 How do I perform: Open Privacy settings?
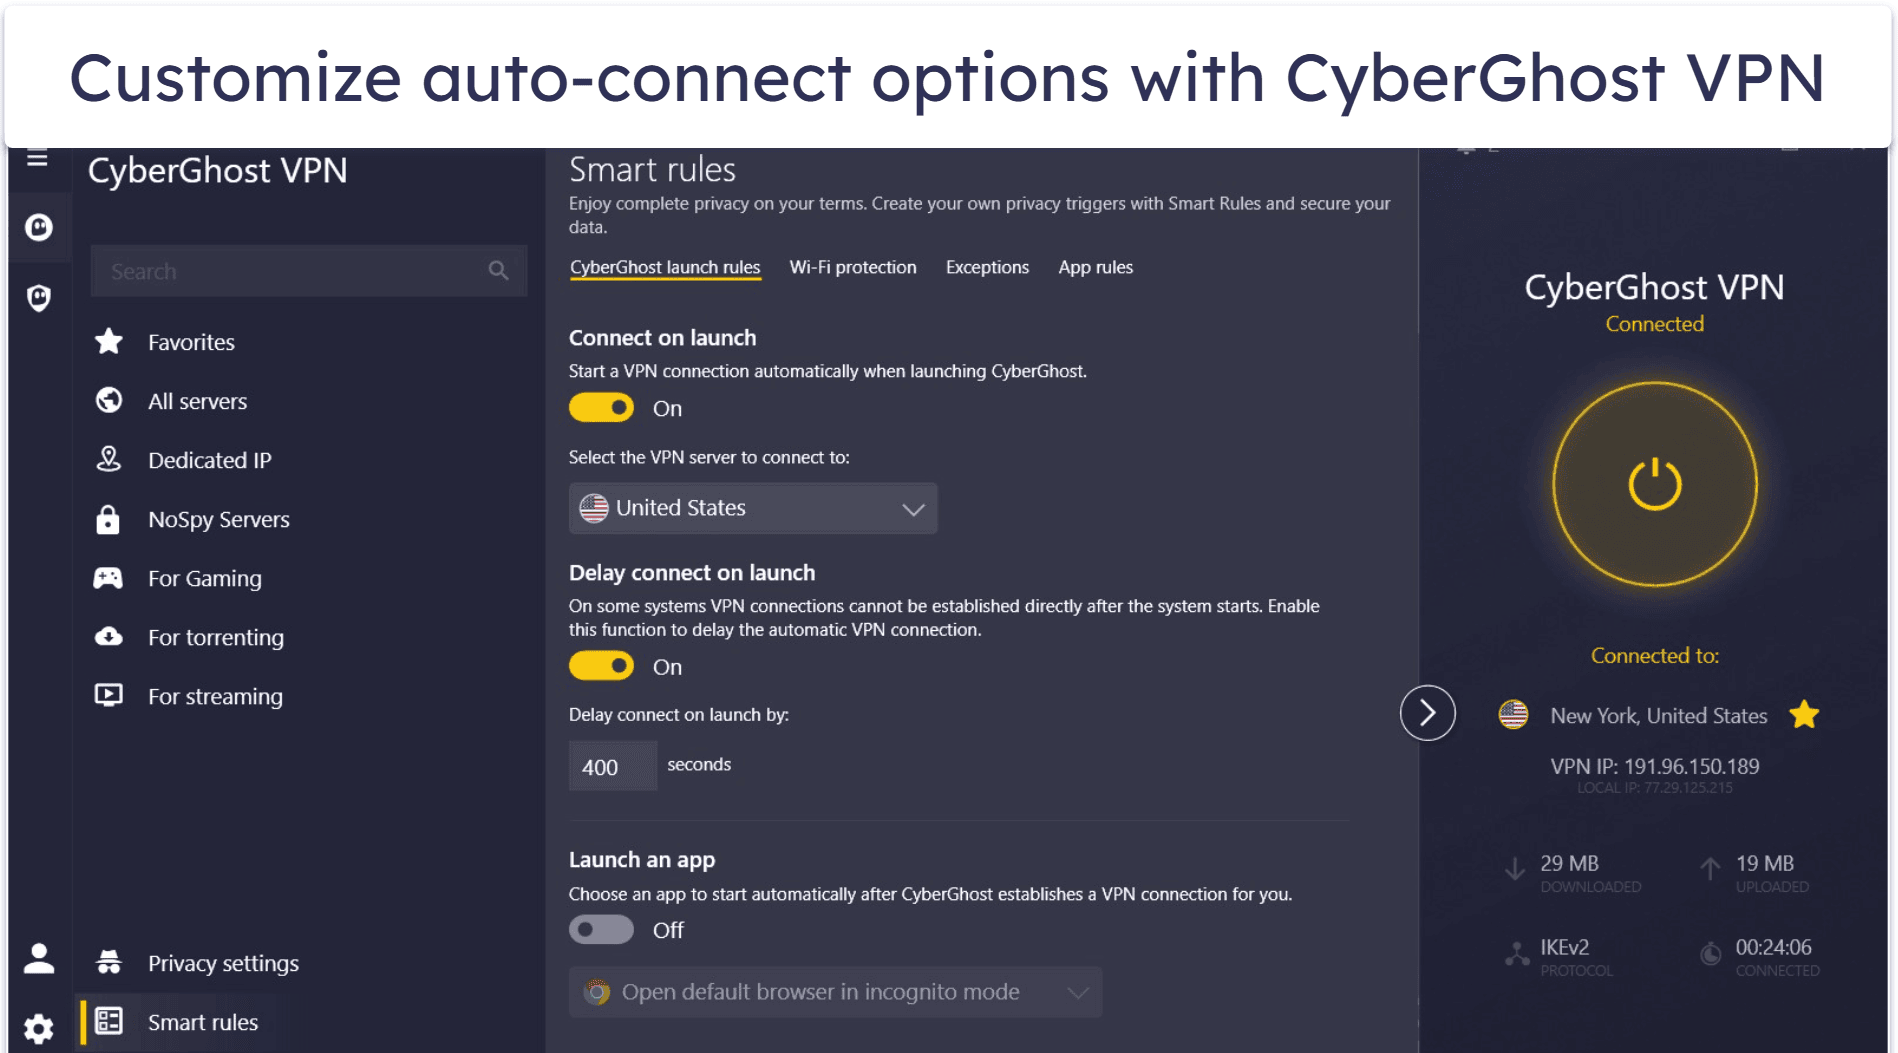click(x=223, y=962)
